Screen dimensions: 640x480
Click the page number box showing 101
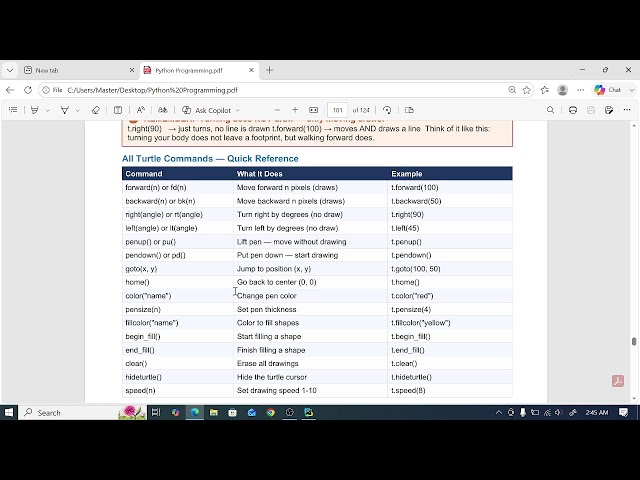(x=338, y=110)
